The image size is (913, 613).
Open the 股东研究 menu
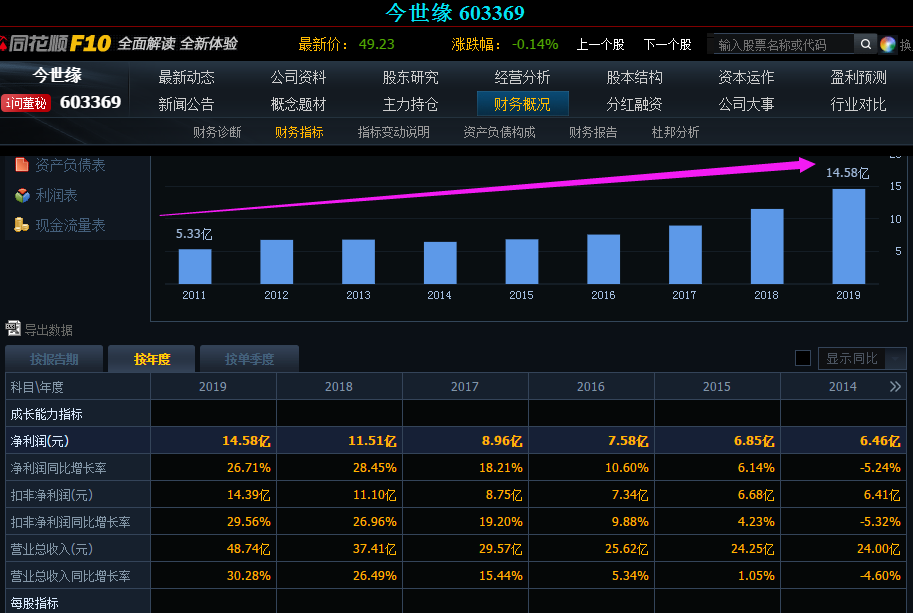[x=410, y=77]
